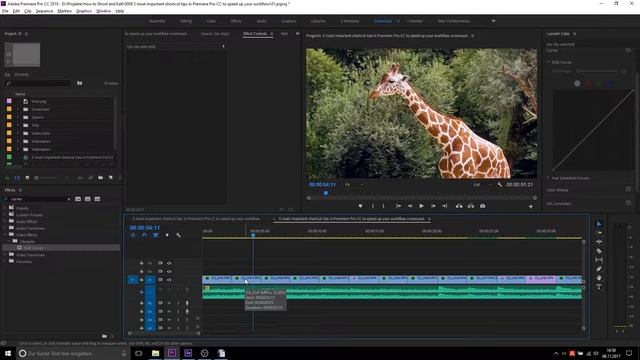Play the program monitor video
The height and width of the screenshot is (360, 640).
[421, 206]
